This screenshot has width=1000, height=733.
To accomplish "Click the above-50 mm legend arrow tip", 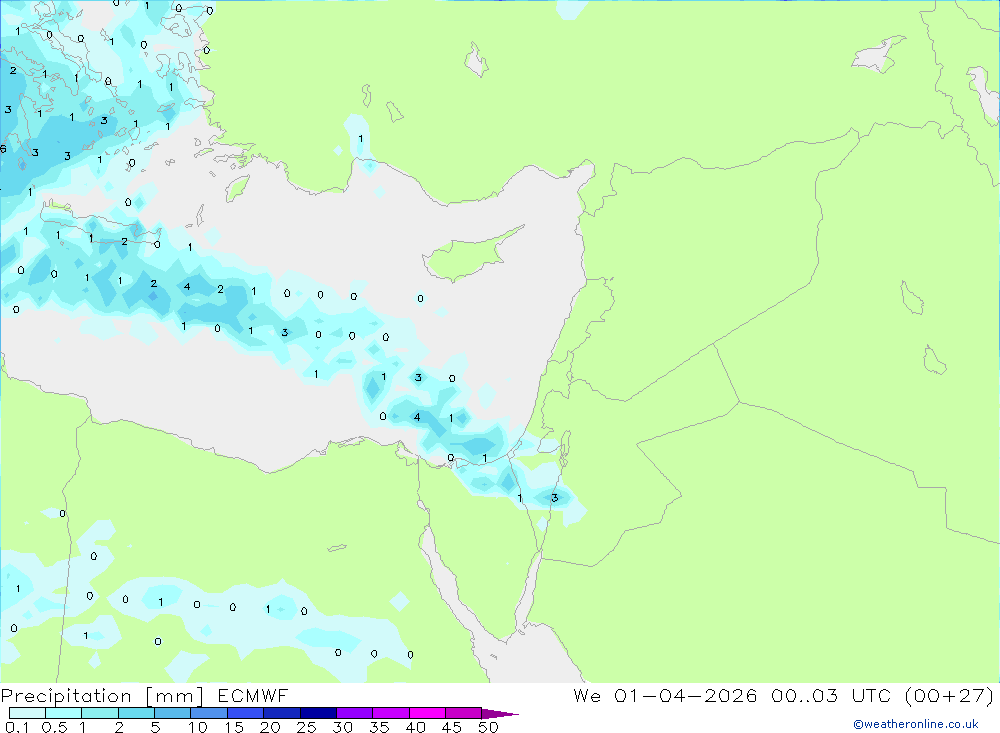I will click(499, 714).
